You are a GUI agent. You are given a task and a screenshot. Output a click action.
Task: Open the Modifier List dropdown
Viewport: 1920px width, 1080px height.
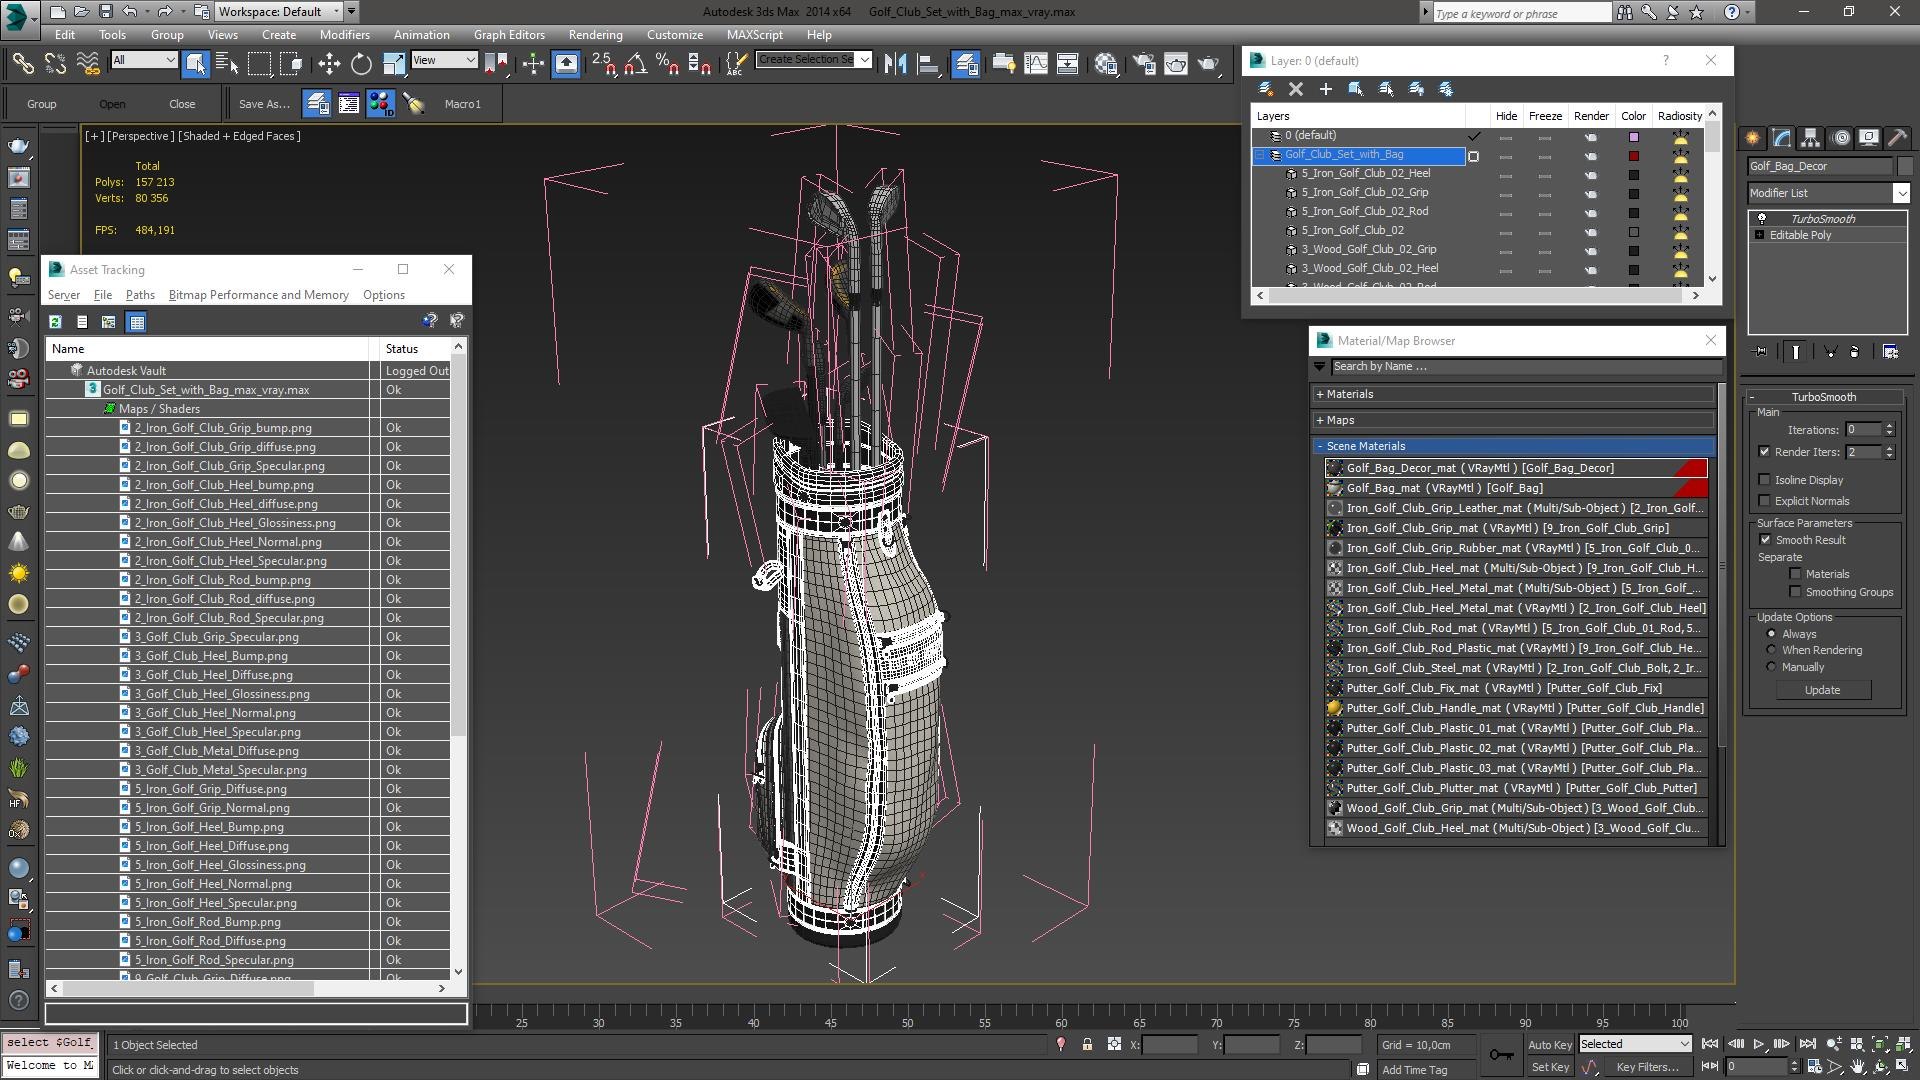pyautogui.click(x=1829, y=193)
